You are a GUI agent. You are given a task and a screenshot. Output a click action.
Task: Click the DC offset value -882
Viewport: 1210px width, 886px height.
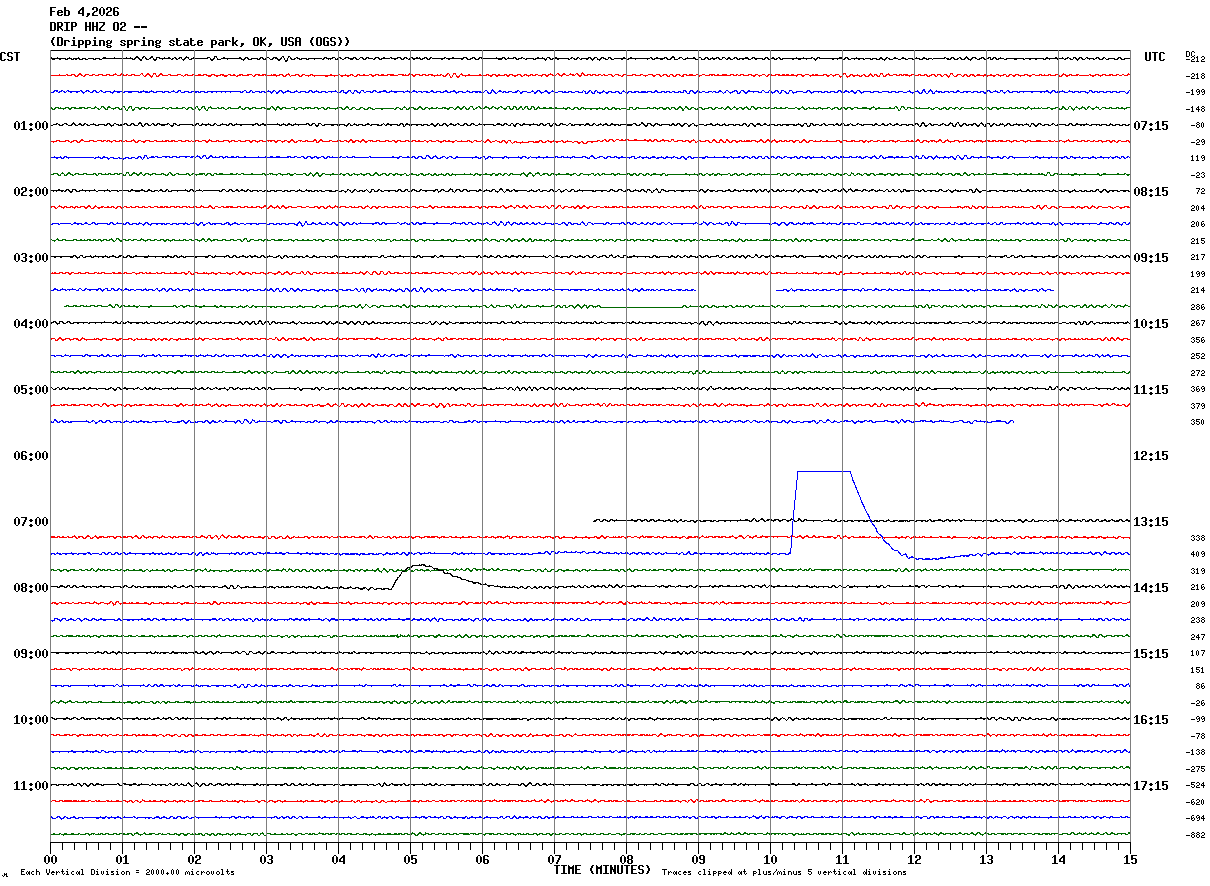pyautogui.click(x=1196, y=835)
